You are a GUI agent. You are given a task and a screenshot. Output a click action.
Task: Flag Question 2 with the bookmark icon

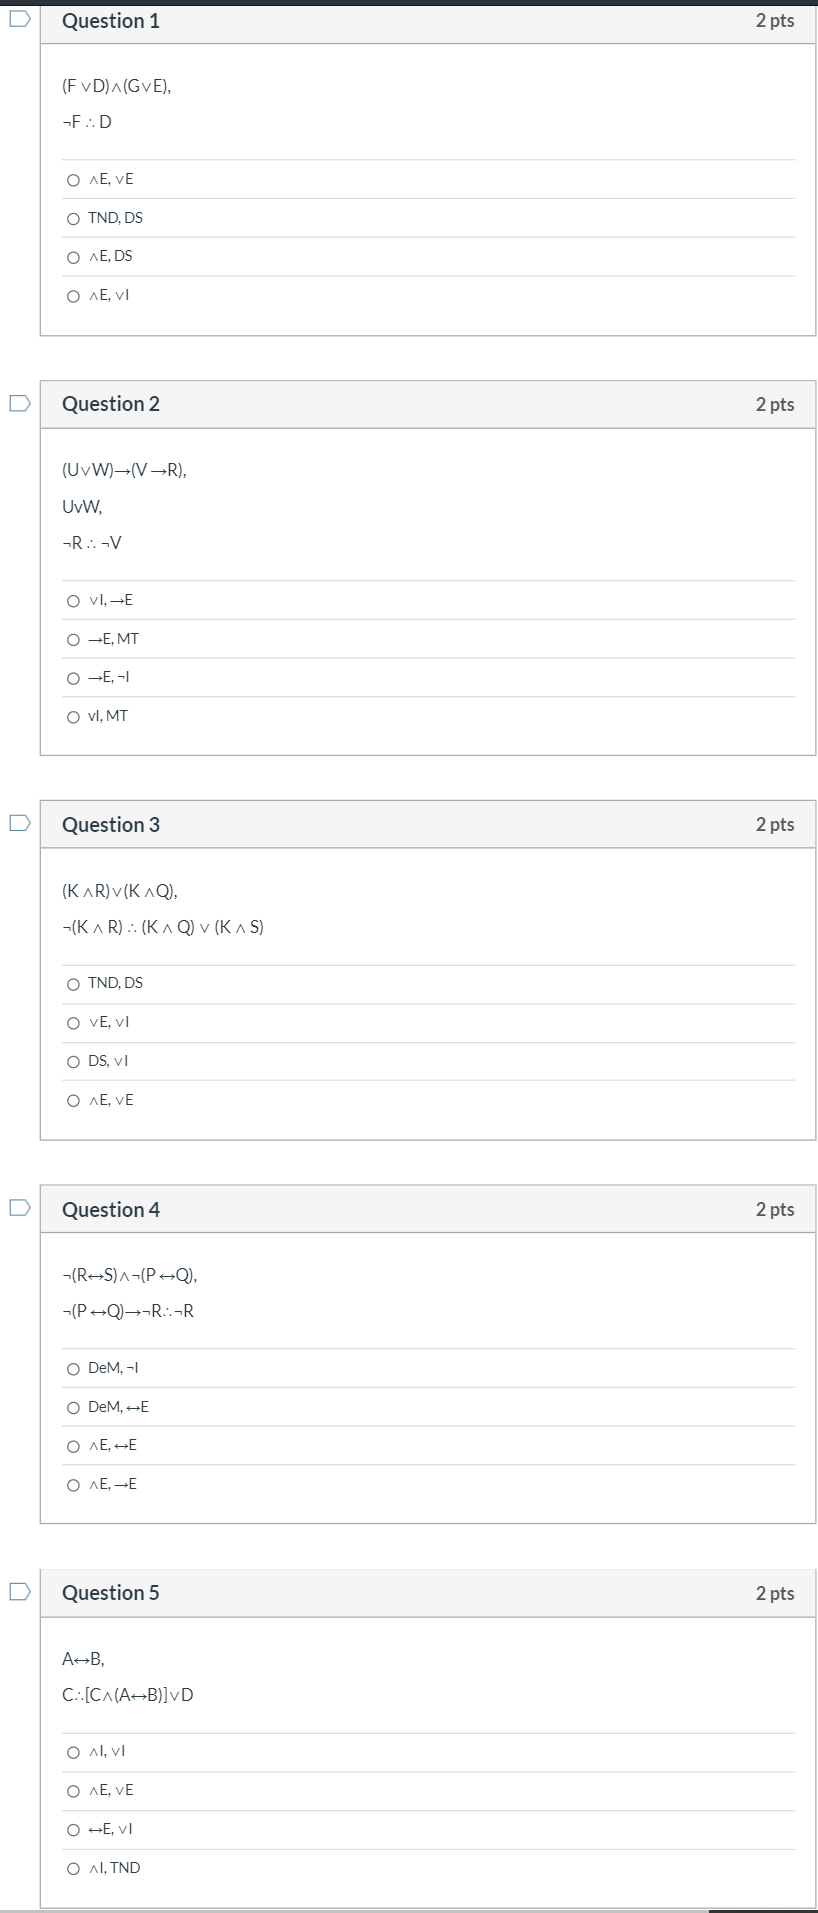(20, 403)
